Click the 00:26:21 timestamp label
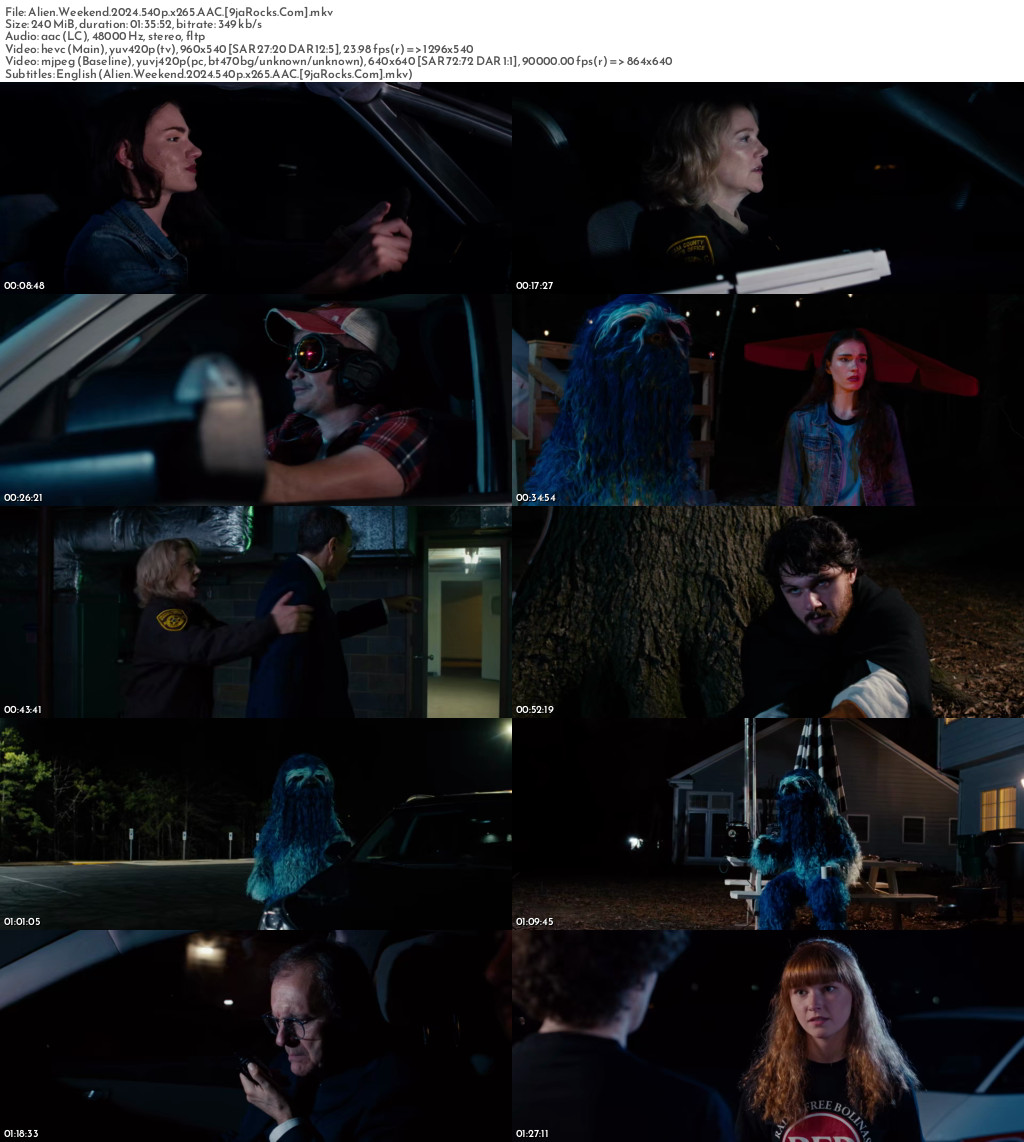 click(24, 498)
